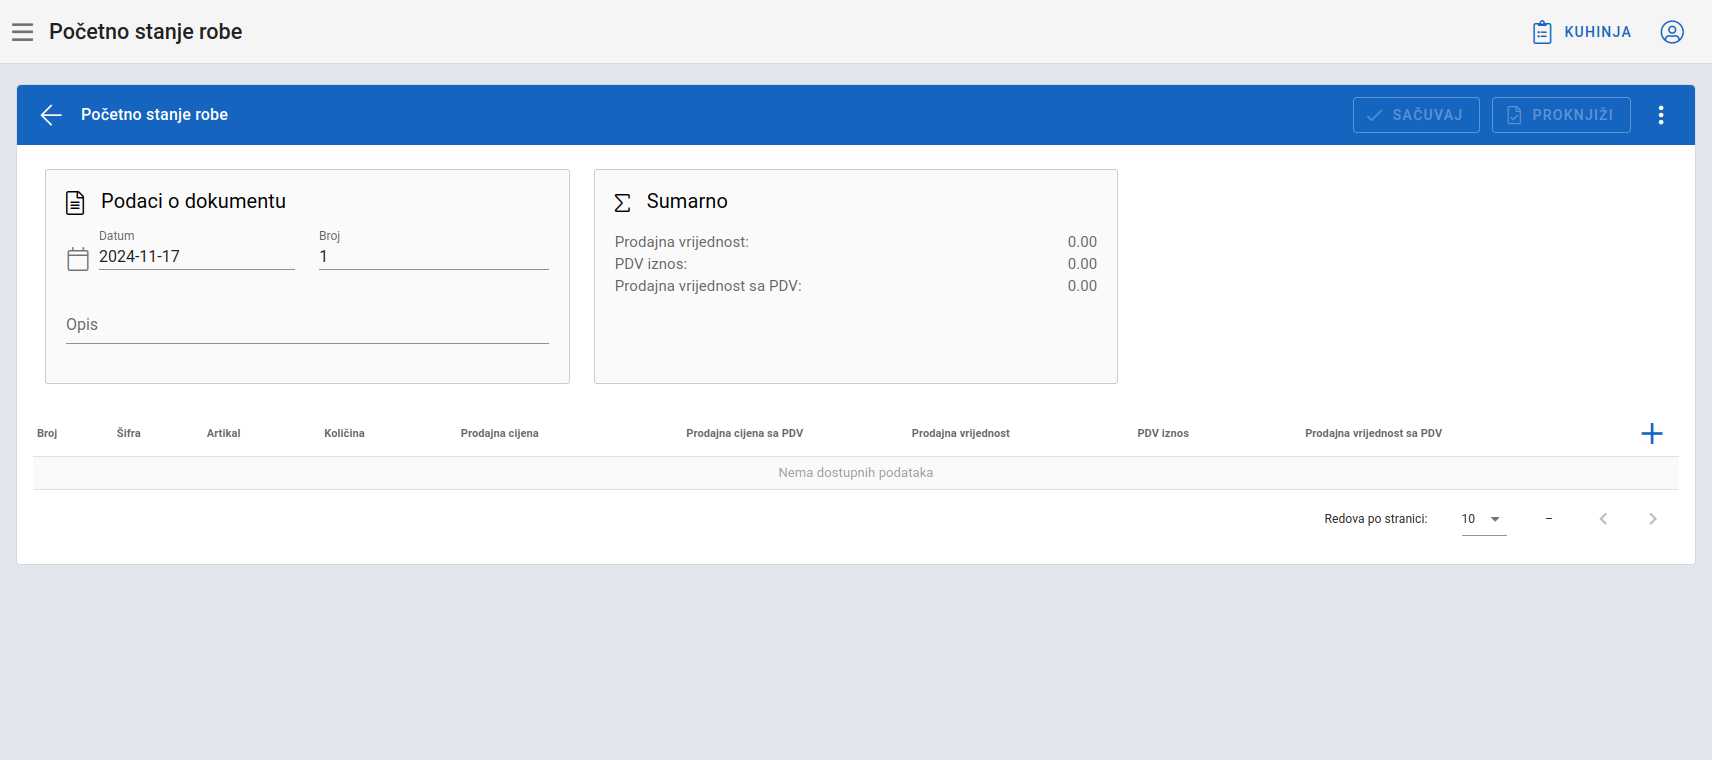Screen dimensions: 1712x760
Task: Go to previous page of table
Action: 1603,519
